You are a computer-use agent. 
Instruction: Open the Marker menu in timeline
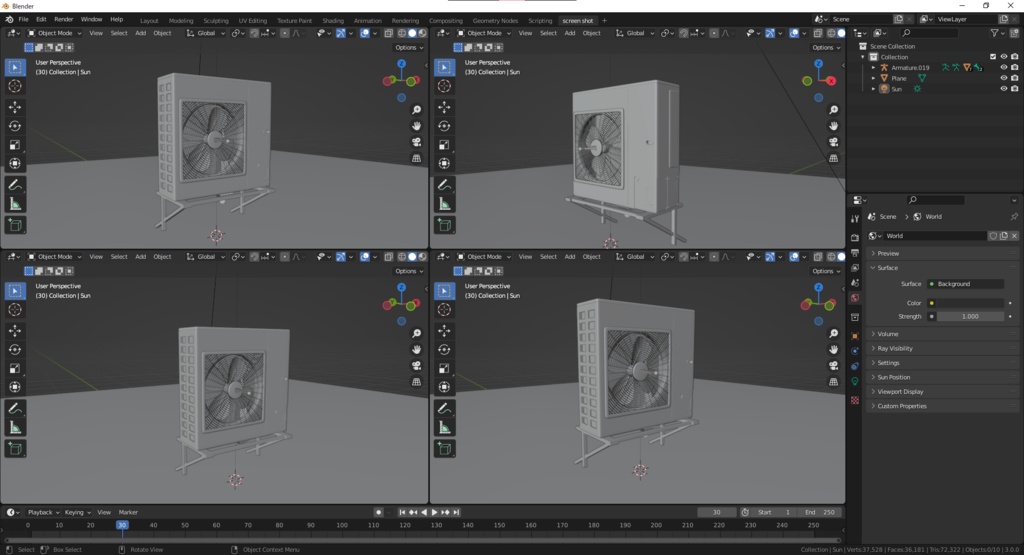pyautogui.click(x=128, y=513)
